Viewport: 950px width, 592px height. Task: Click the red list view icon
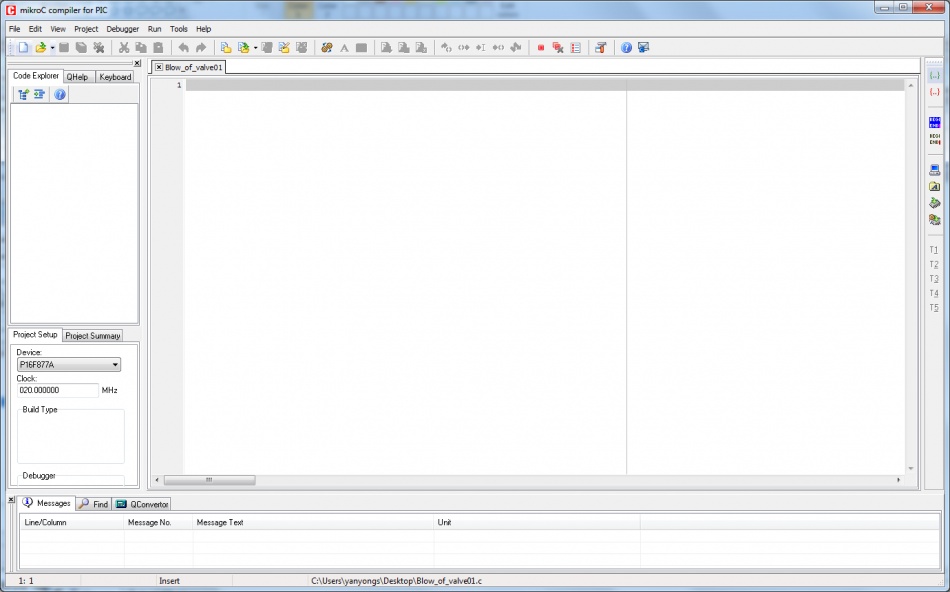tap(576, 47)
